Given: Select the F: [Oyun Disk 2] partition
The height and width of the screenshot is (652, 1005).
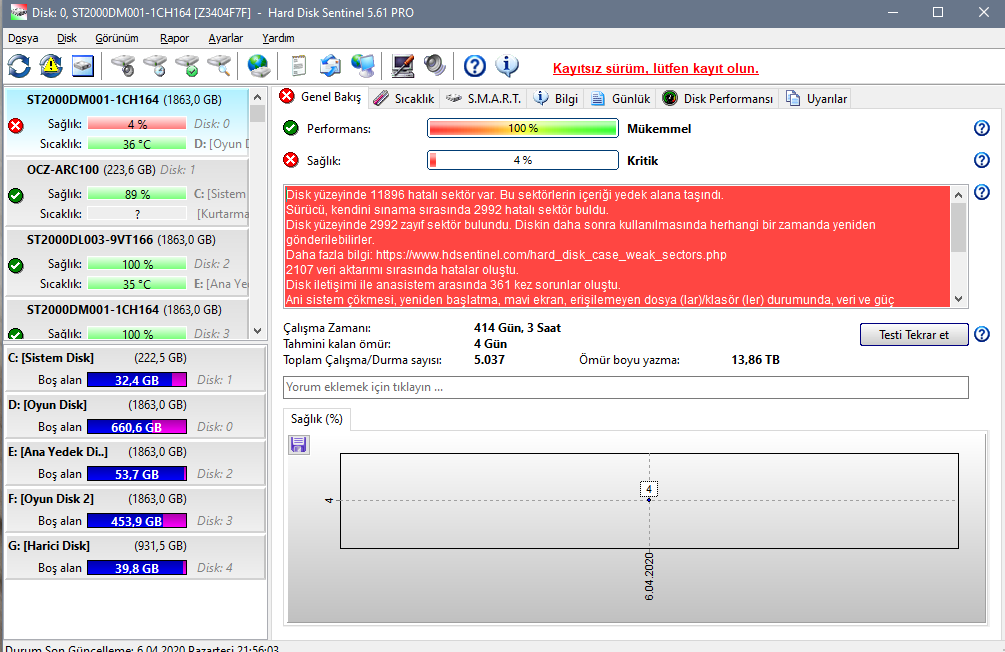Looking at the screenshot, I should (x=135, y=510).
